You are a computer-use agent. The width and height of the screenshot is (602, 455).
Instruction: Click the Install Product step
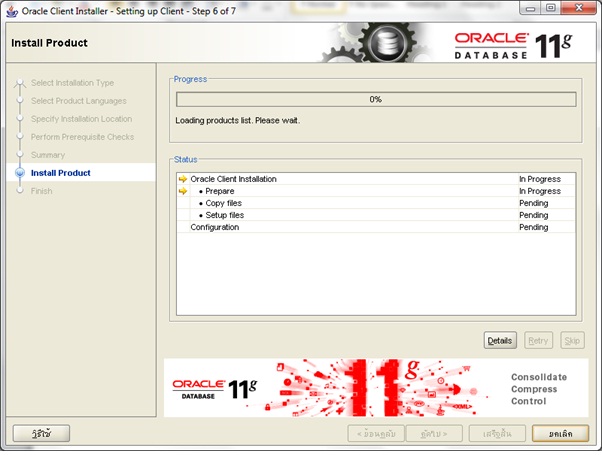pyautogui.click(x=61, y=173)
